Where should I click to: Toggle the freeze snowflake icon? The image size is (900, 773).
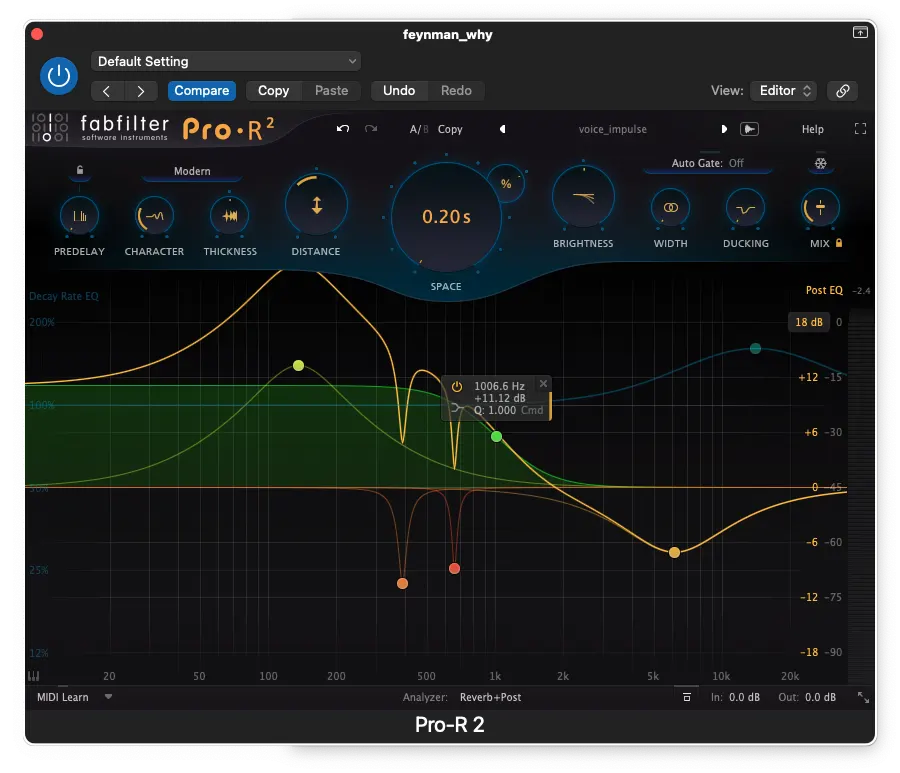pos(821,164)
